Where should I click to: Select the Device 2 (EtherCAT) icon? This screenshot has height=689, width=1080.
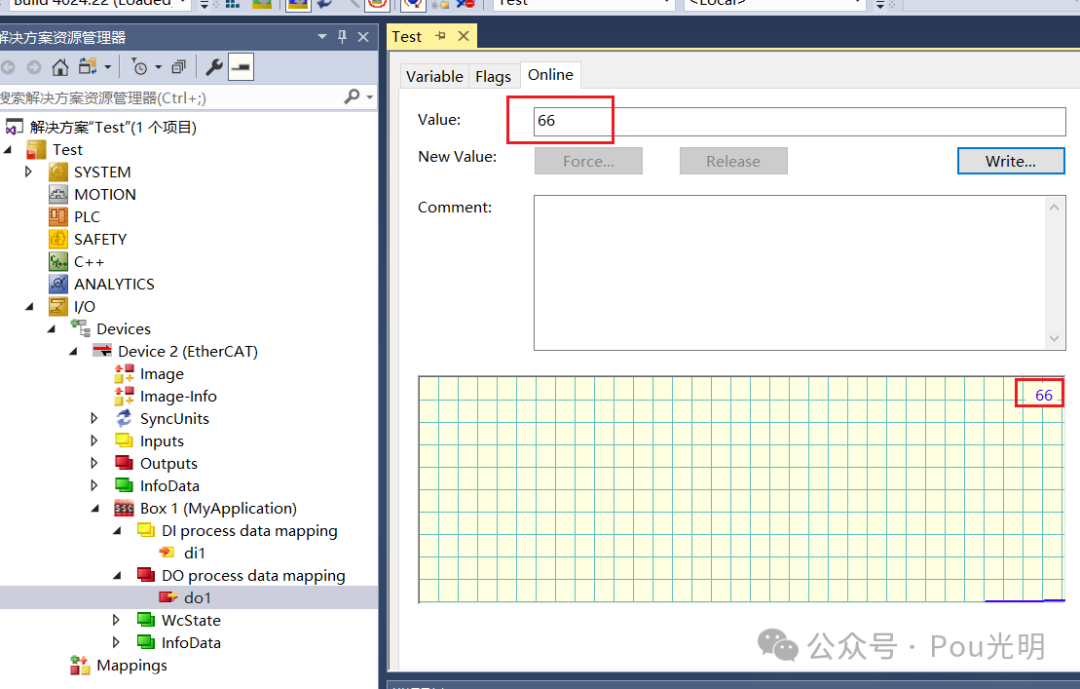[x=102, y=351]
